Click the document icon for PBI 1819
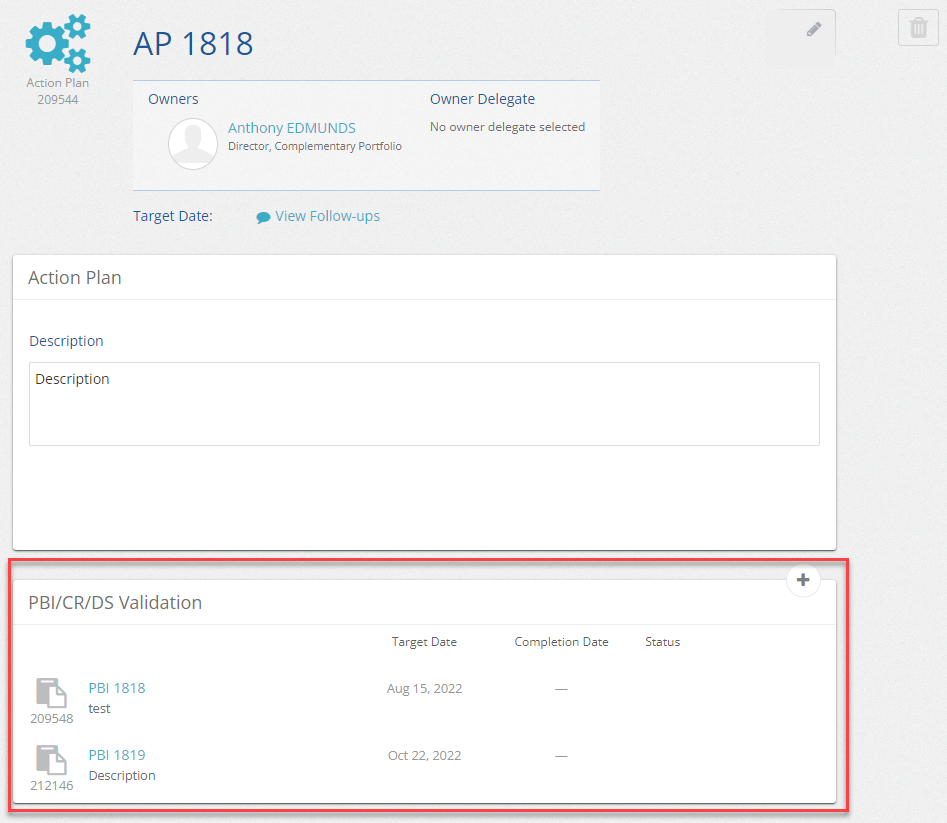Image resolution: width=947 pixels, height=823 pixels. point(51,760)
